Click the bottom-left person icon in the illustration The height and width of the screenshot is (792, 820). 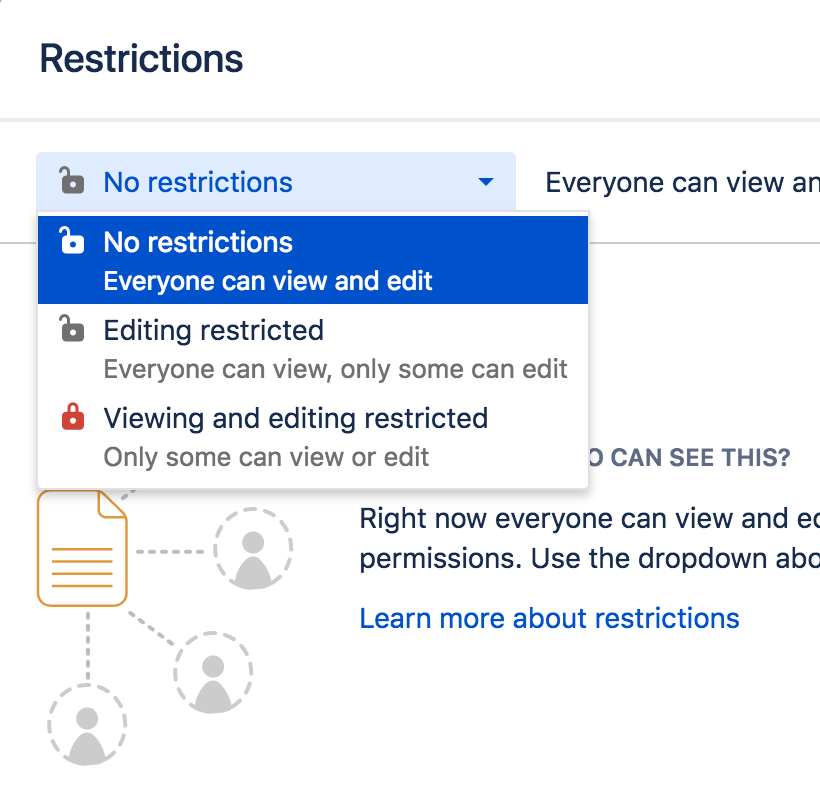coord(86,727)
